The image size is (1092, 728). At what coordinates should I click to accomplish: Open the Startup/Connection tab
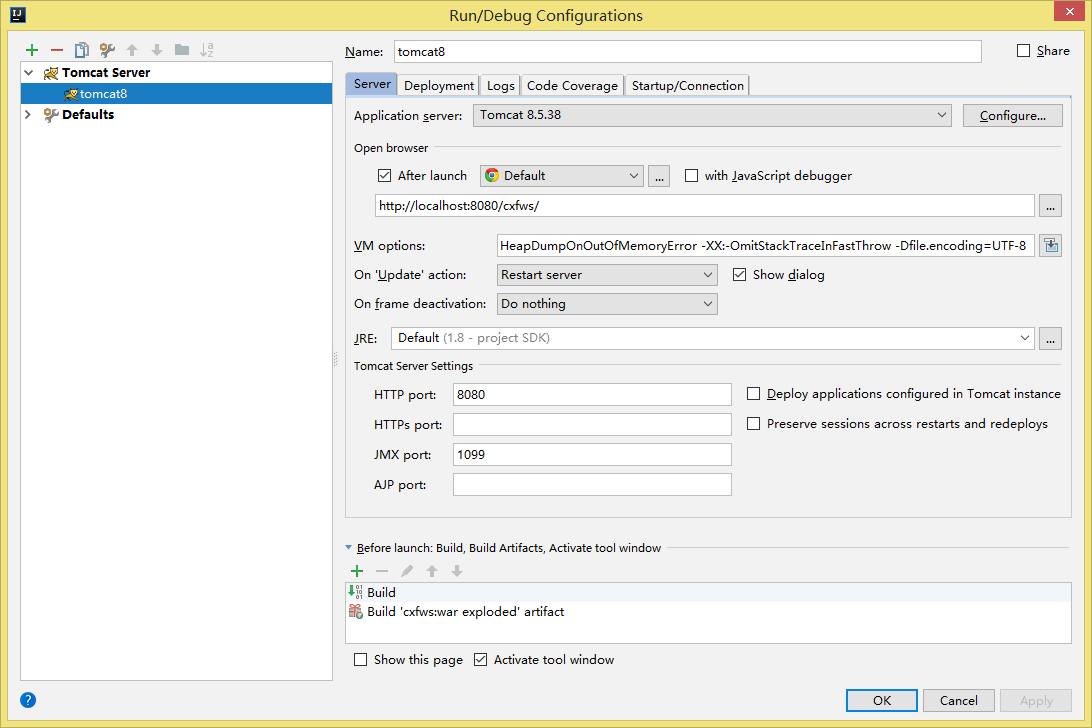[687, 85]
